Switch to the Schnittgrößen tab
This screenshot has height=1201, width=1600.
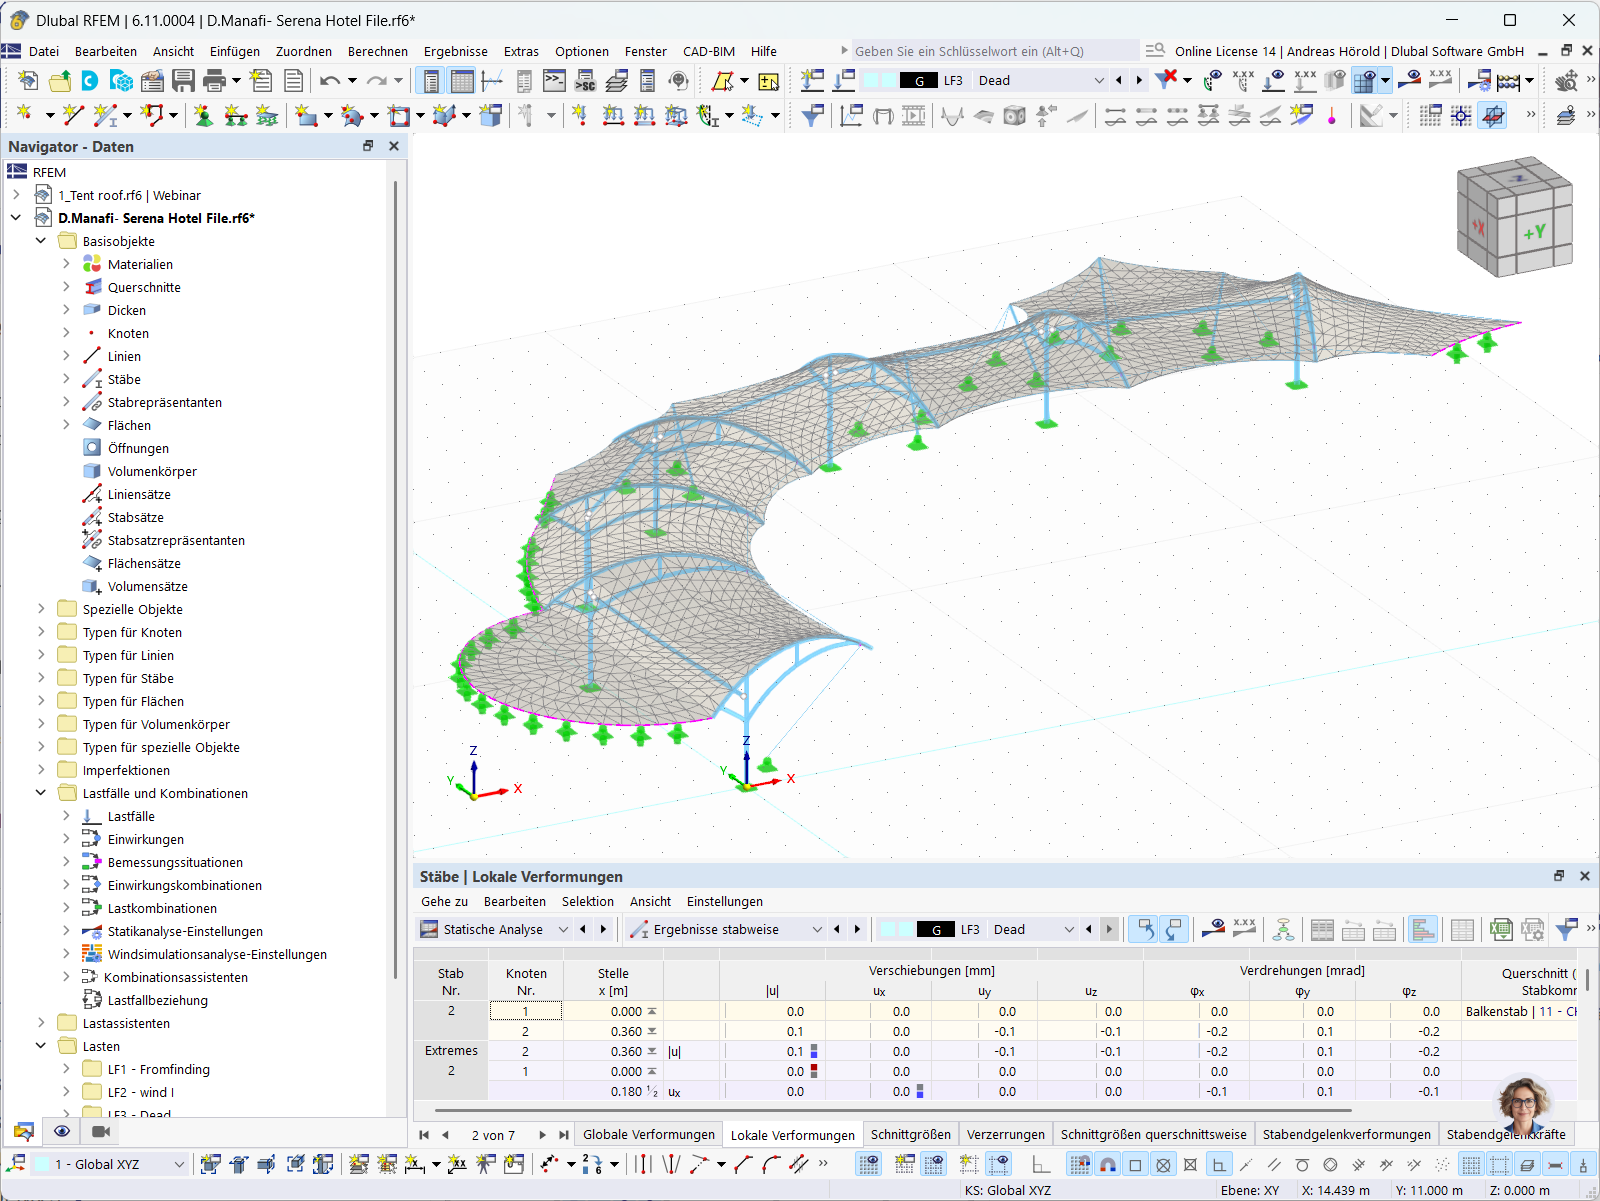[910, 1134]
